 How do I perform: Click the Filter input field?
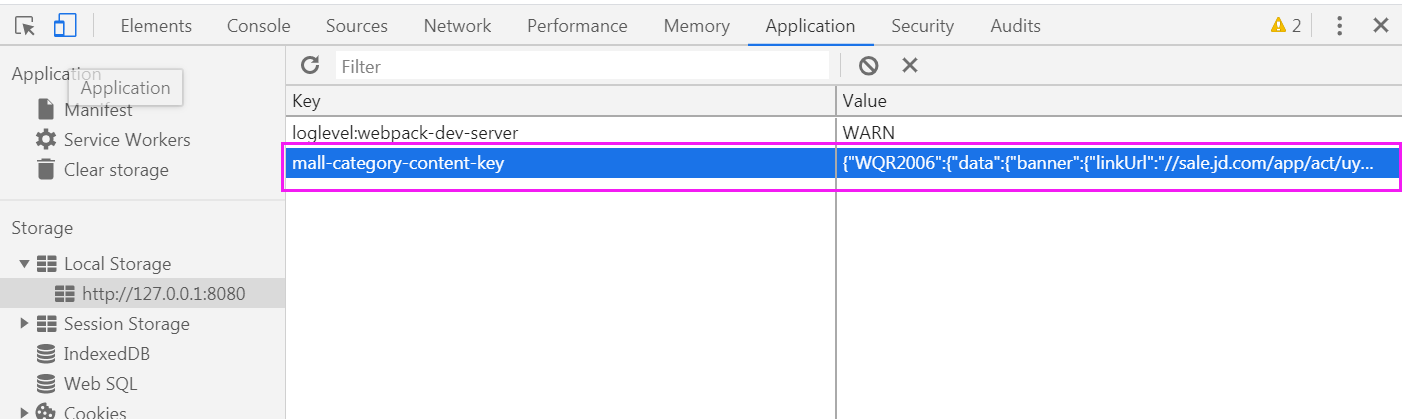click(582, 67)
